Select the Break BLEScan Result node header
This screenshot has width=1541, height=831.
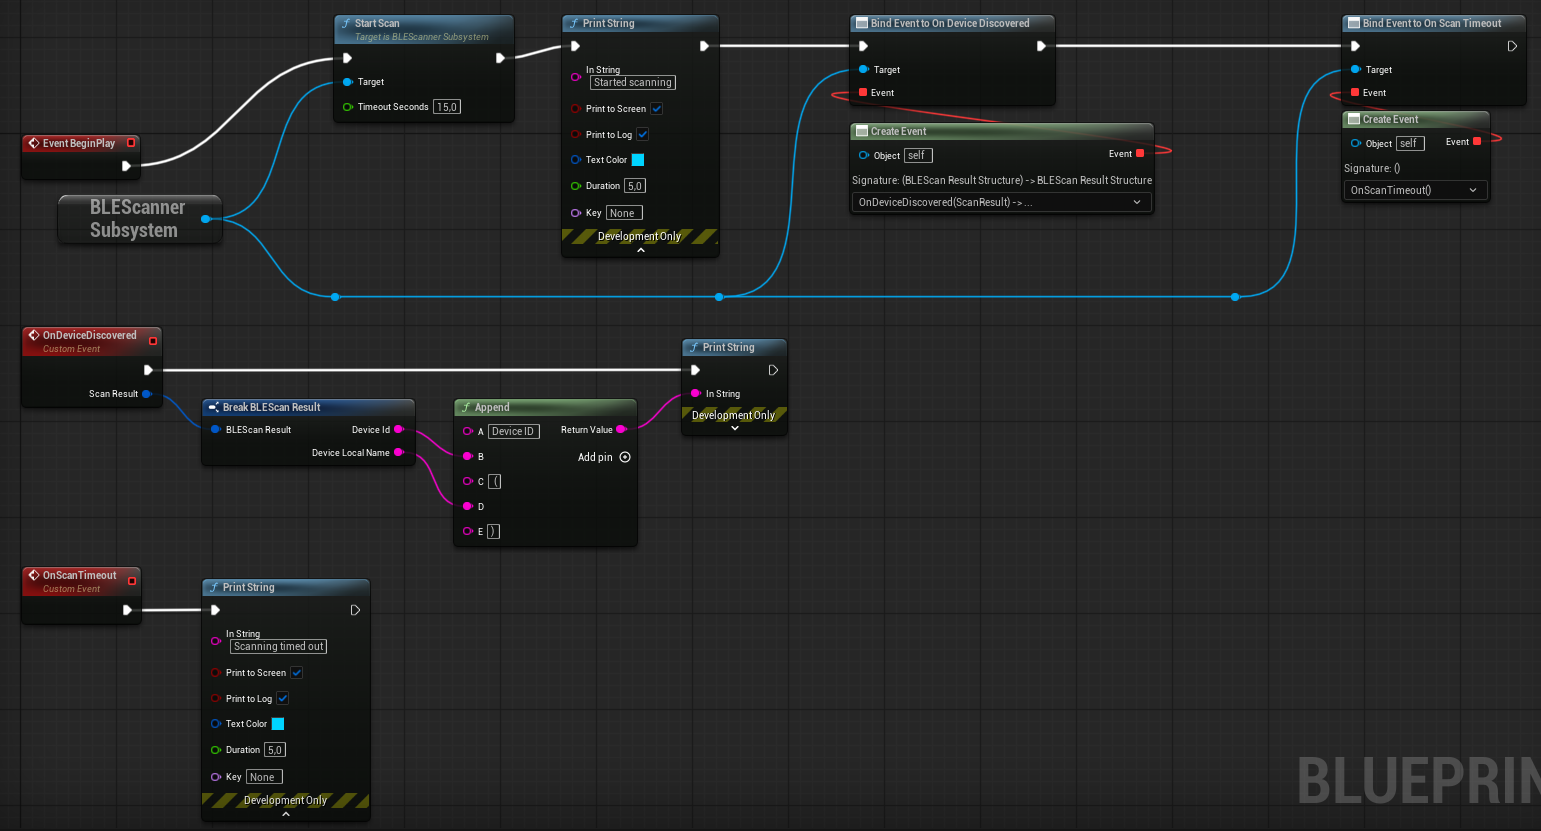tap(308, 407)
